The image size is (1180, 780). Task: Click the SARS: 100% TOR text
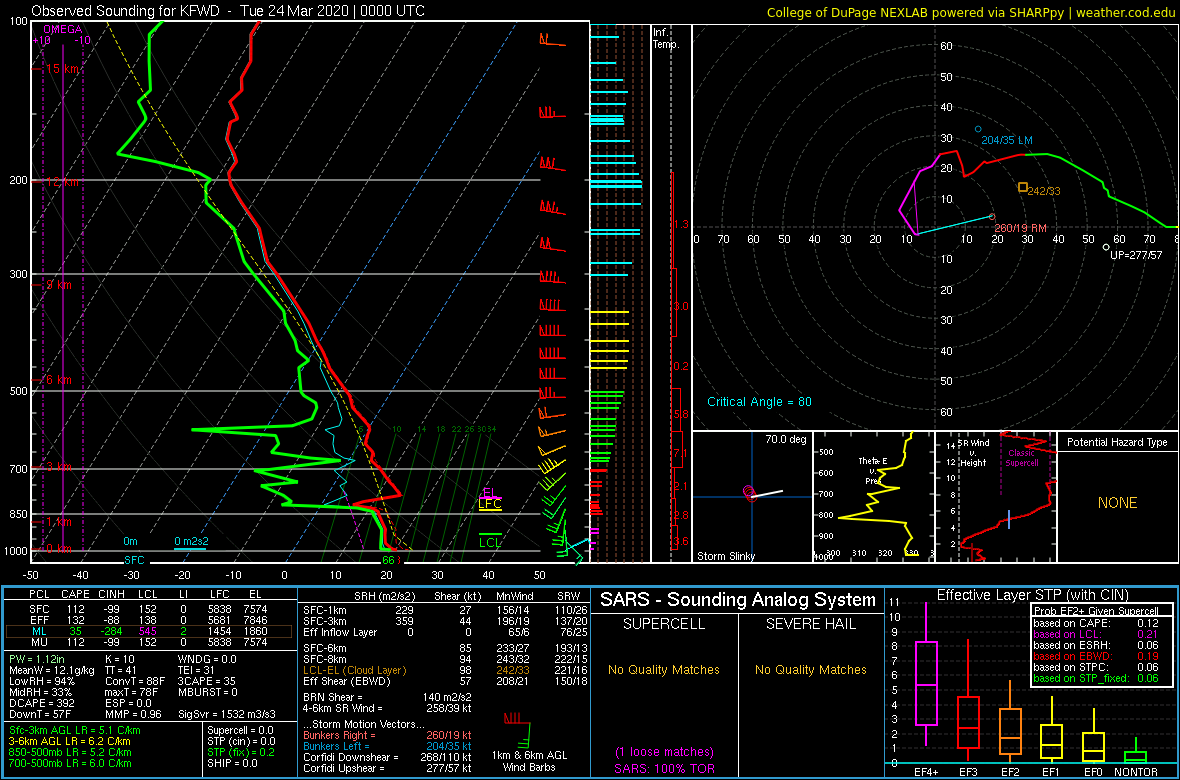pos(665,767)
